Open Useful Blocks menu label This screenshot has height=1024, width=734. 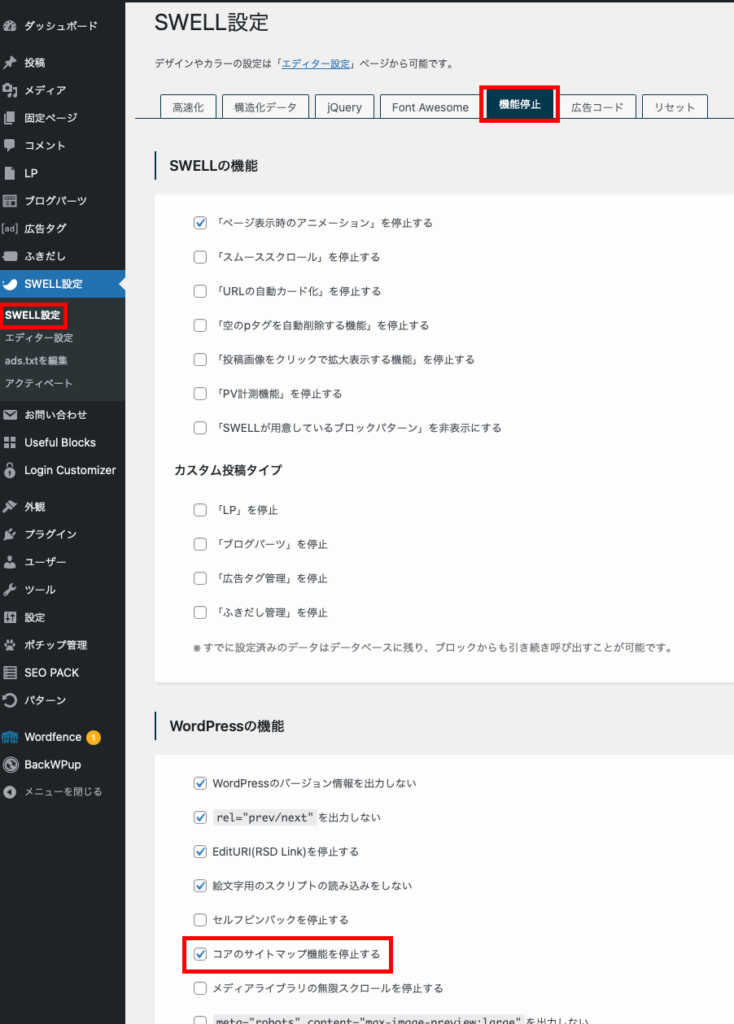coord(60,443)
